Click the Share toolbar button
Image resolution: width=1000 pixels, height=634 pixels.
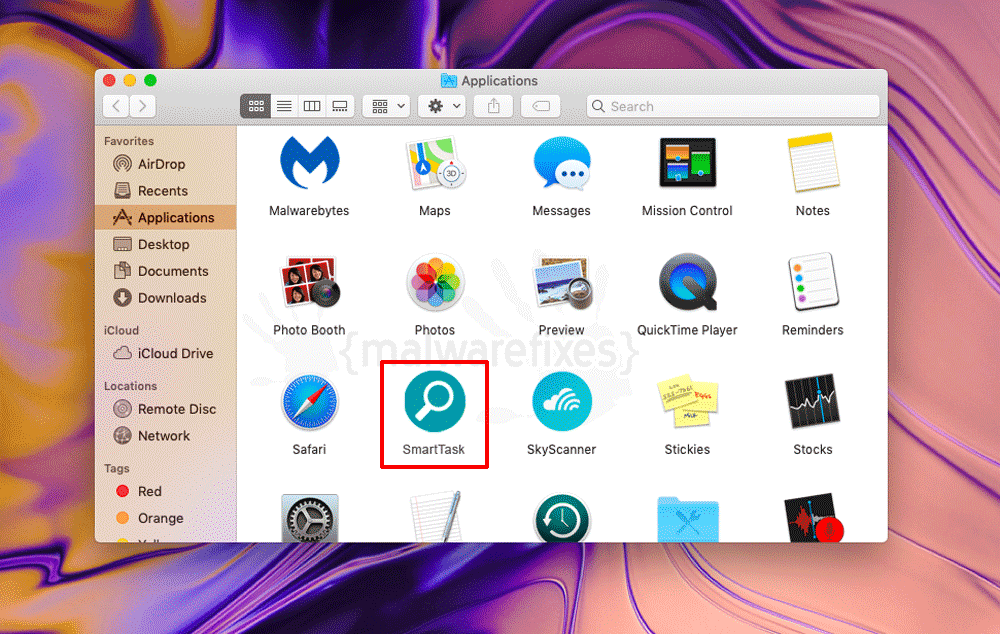click(x=494, y=106)
